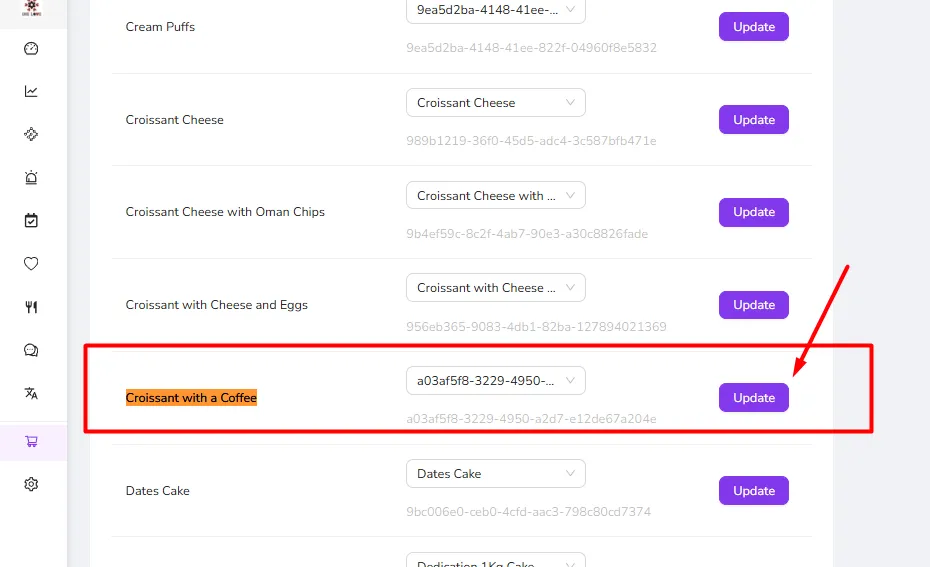Click the alarm siren icon in sidebar
930x567 pixels.
[31, 177]
